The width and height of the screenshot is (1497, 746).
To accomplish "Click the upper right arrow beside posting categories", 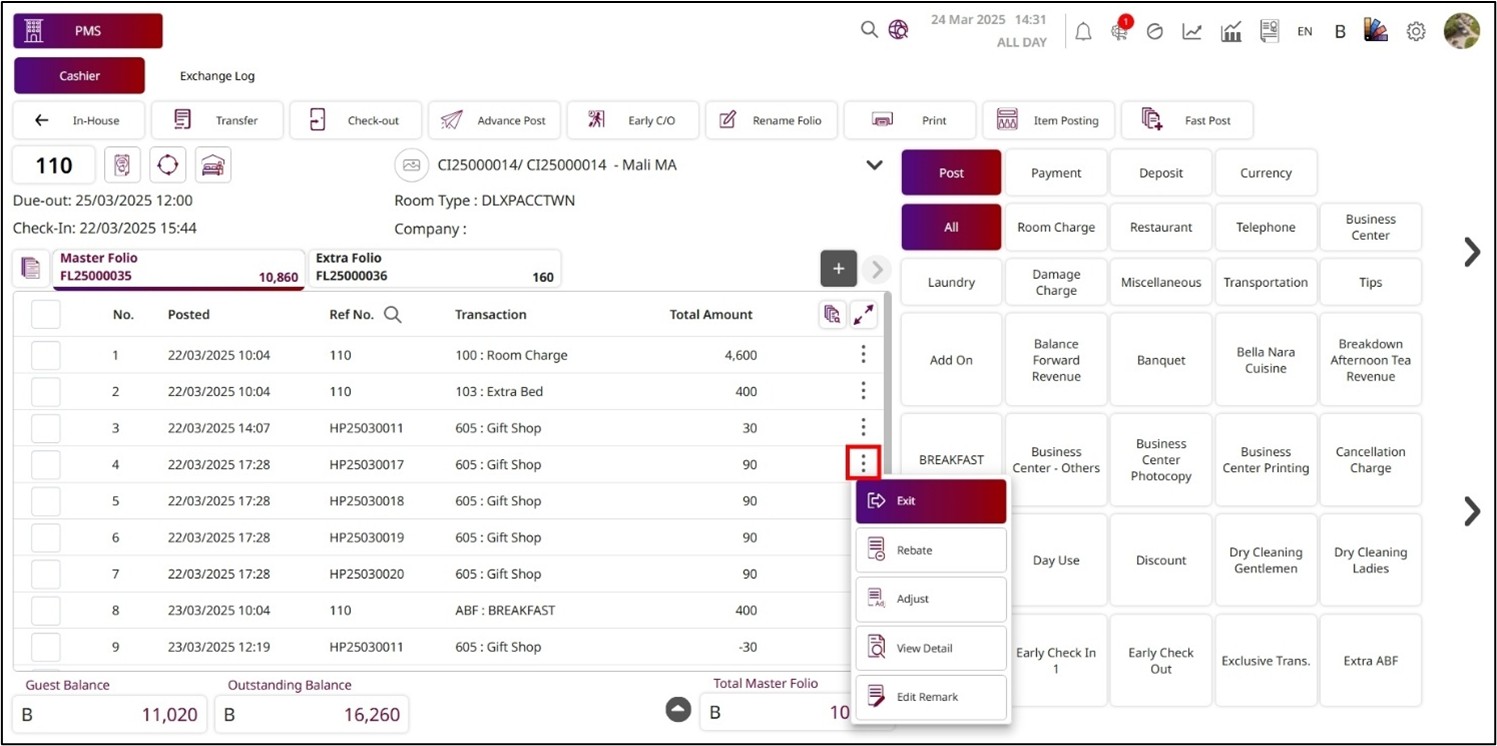I will 1471,252.
